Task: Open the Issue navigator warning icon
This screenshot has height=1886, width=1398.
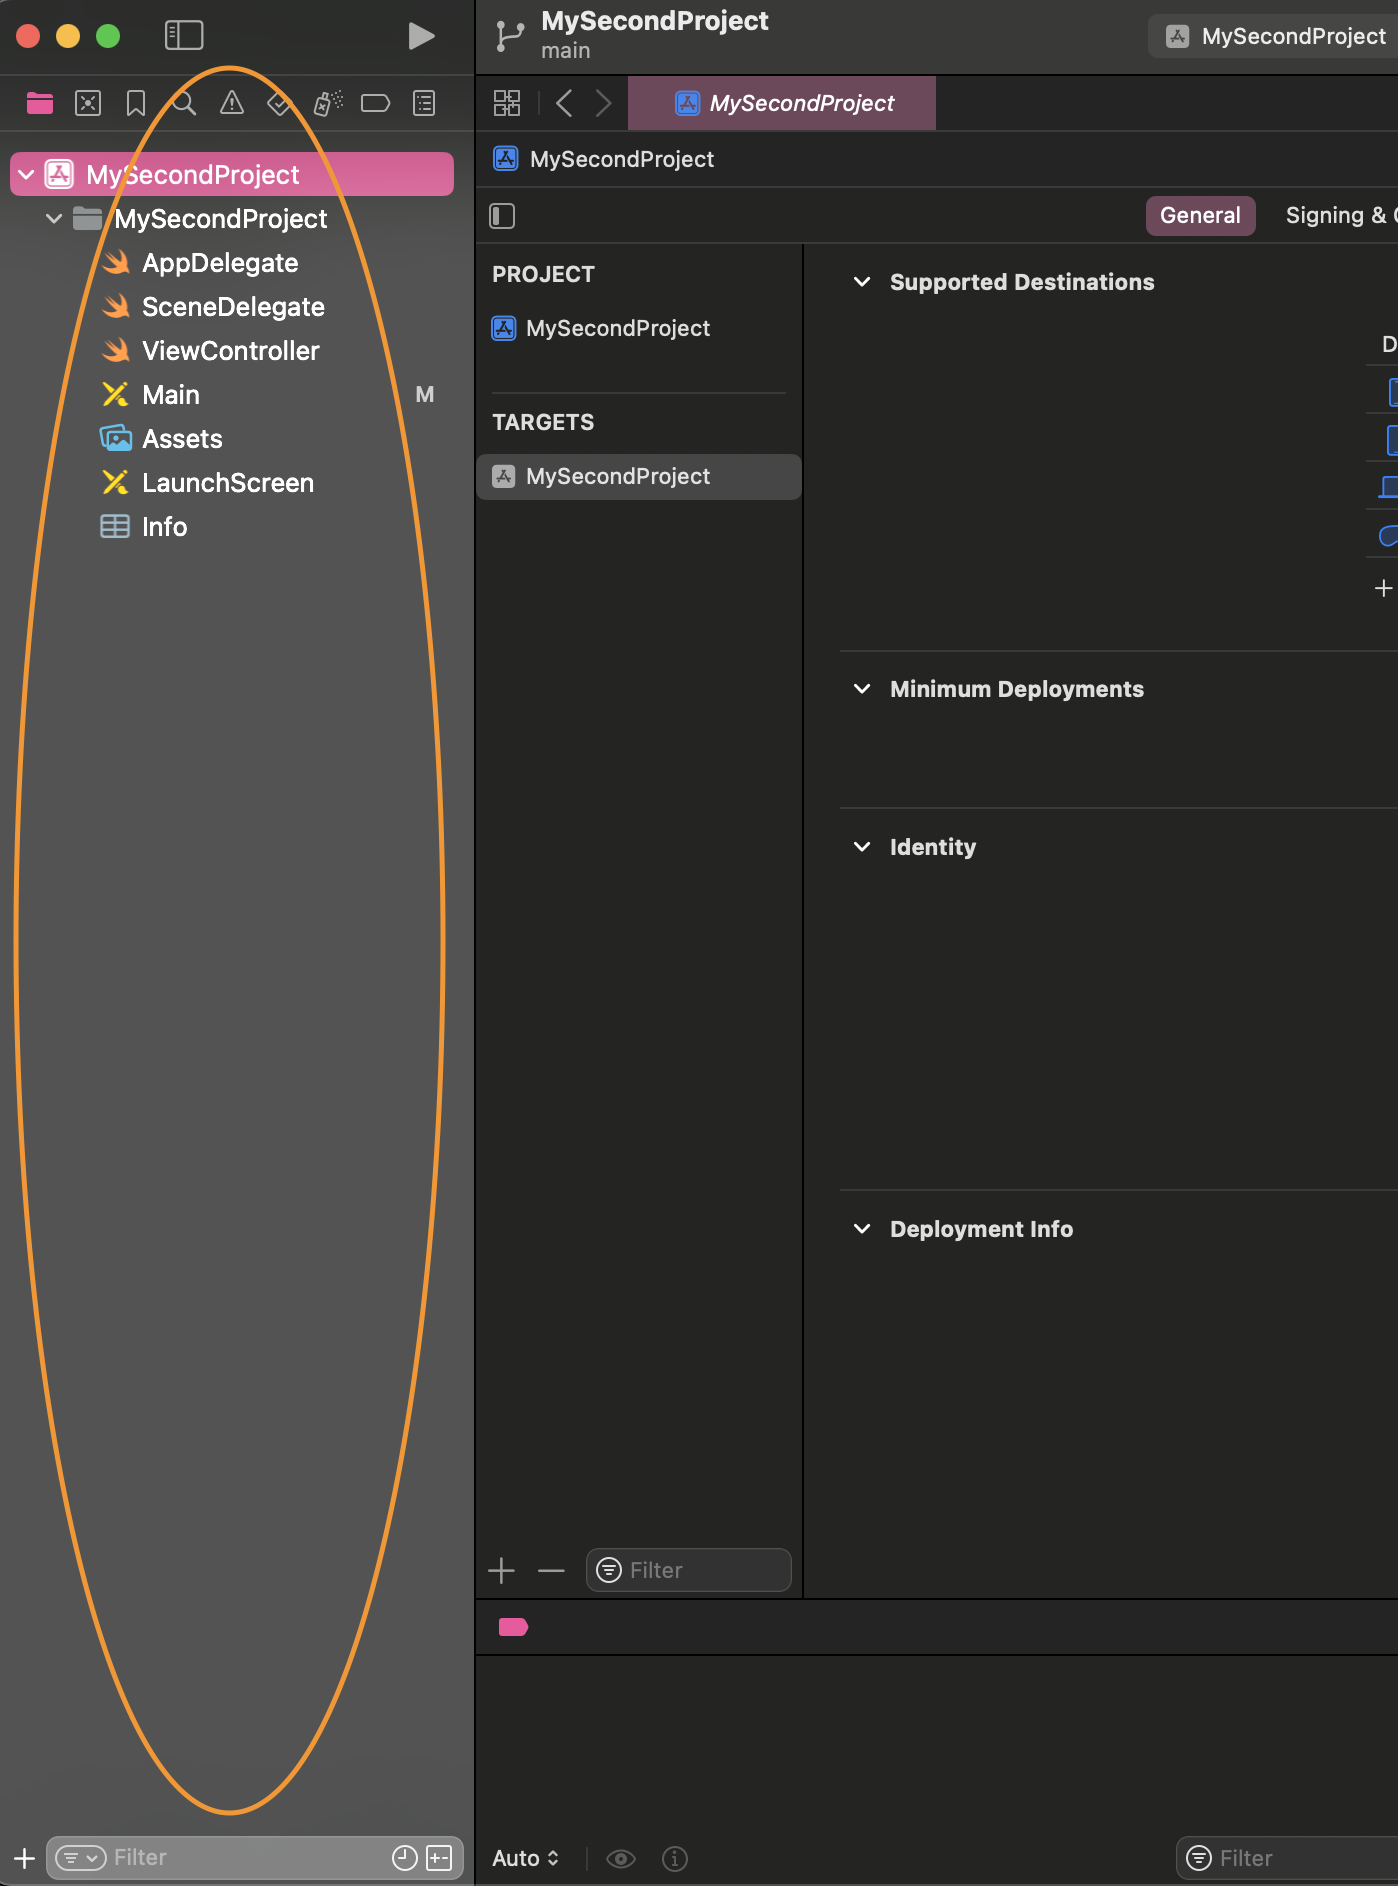Action: coord(232,103)
